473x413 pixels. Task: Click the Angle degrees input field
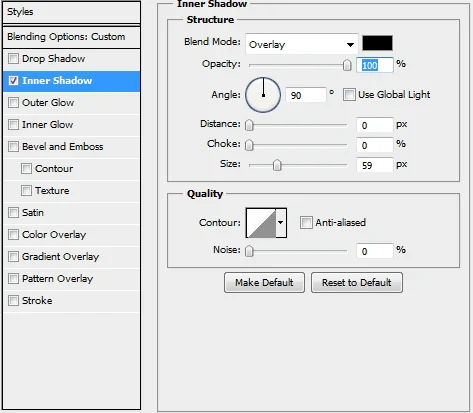tap(306, 95)
